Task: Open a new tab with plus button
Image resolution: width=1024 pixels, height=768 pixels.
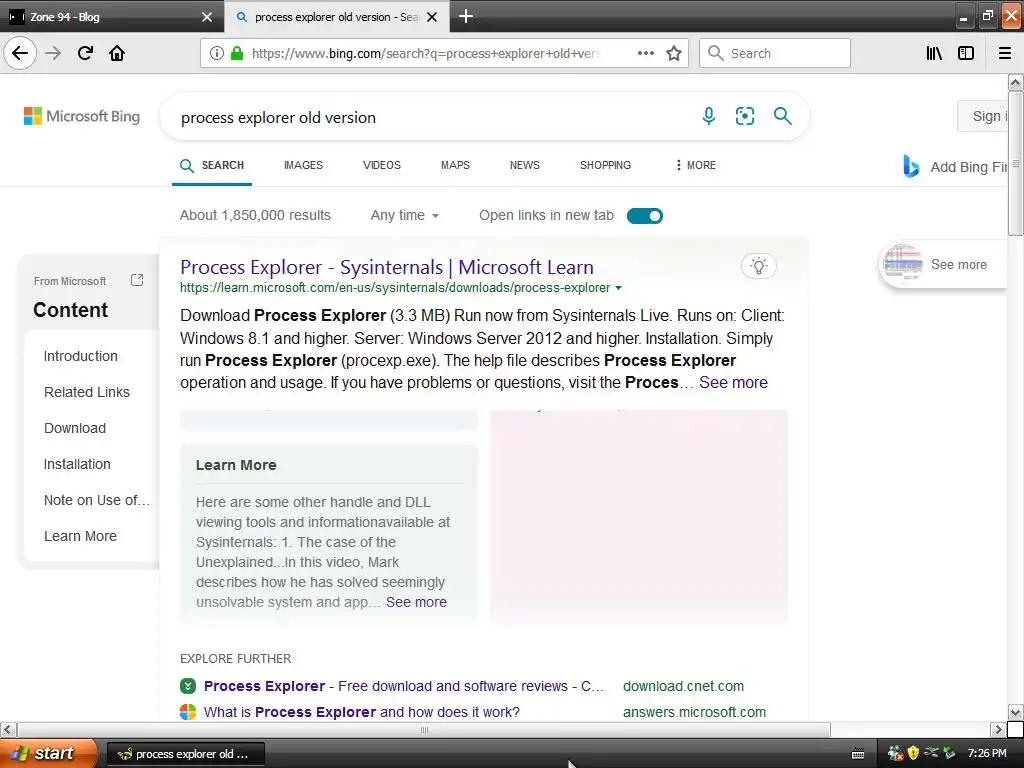Action: pos(466,16)
